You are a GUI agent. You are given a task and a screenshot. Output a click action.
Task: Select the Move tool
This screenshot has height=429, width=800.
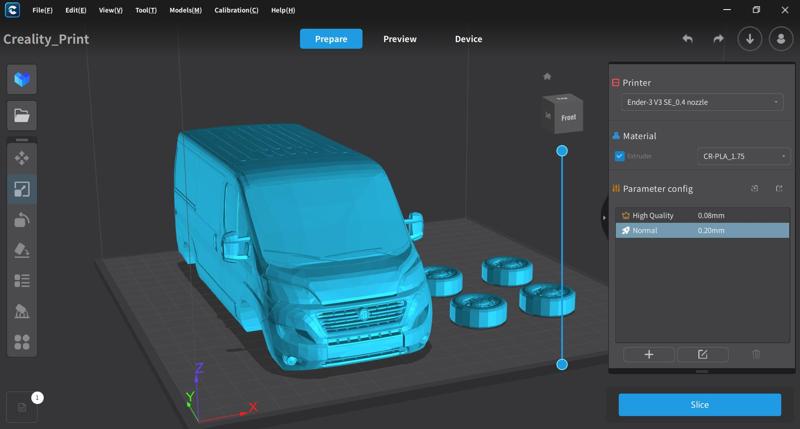pyautogui.click(x=21, y=158)
